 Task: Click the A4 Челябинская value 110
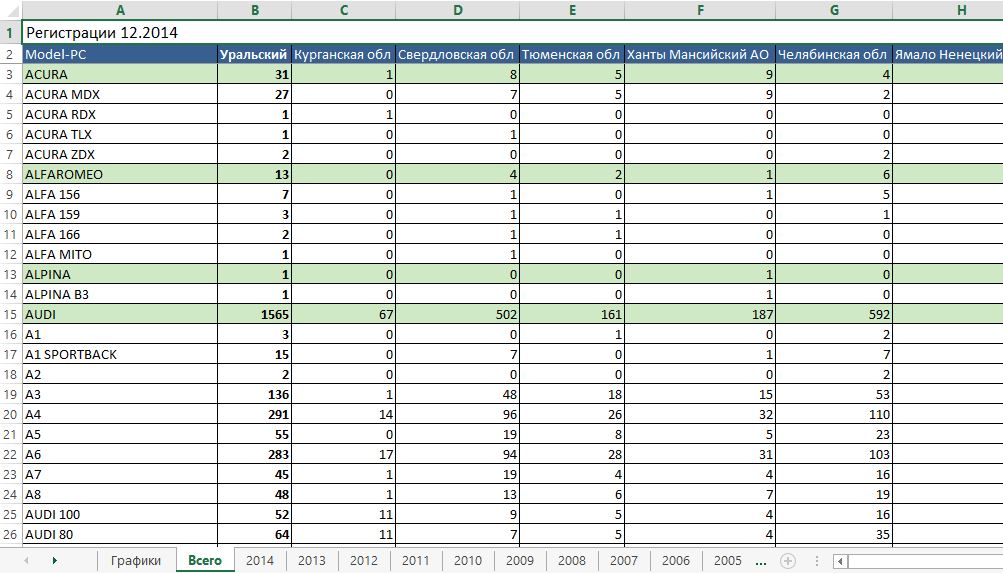tap(834, 414)
